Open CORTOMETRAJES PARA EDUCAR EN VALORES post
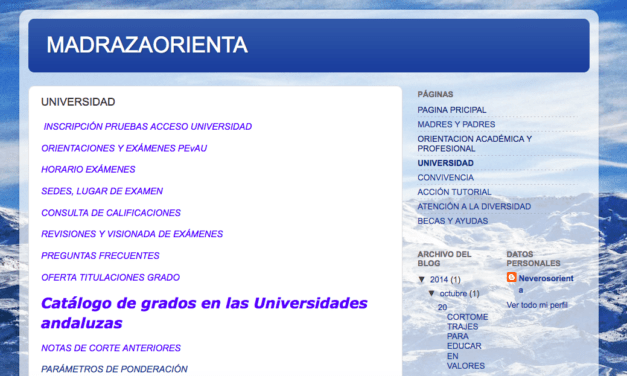The width and height of the screenshot is (627, 376). tap(467, 341)
